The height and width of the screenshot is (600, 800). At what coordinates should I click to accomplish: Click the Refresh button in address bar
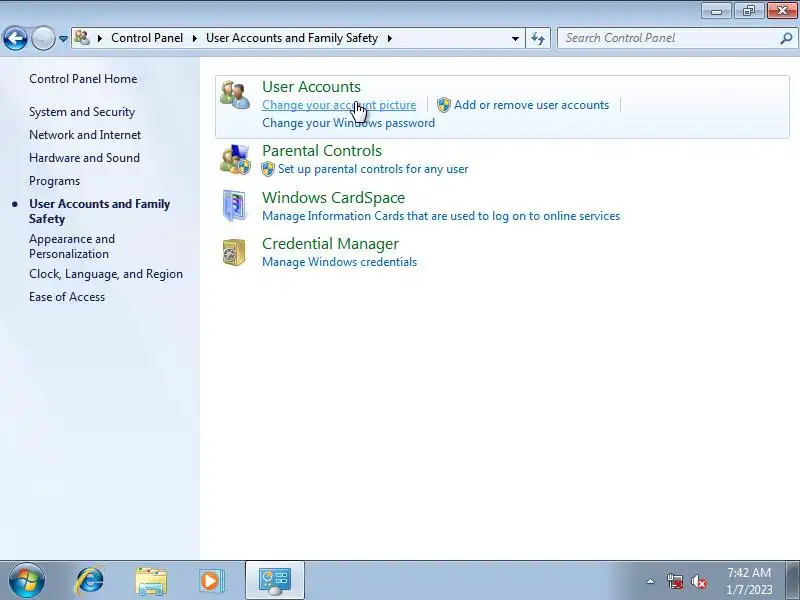[538, 38]
